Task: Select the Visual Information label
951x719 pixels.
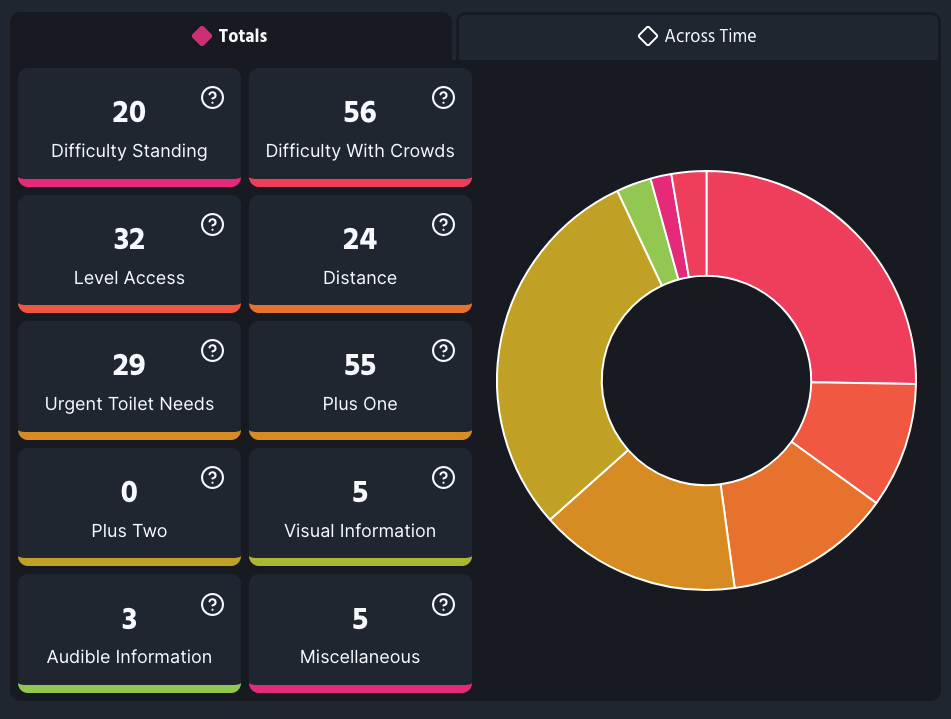Action: coord(360,531)
